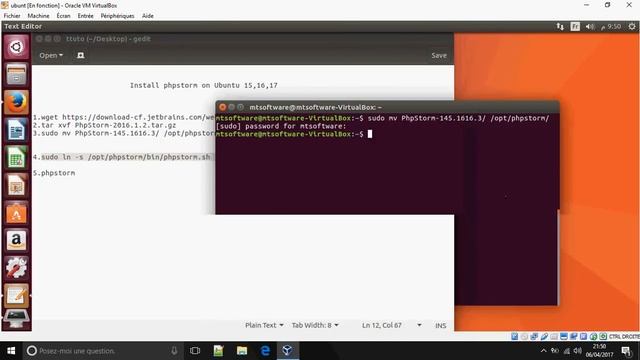Open the 'fr' keyboard layout indicator
The image size is (640, 360).
pos(575,27)
